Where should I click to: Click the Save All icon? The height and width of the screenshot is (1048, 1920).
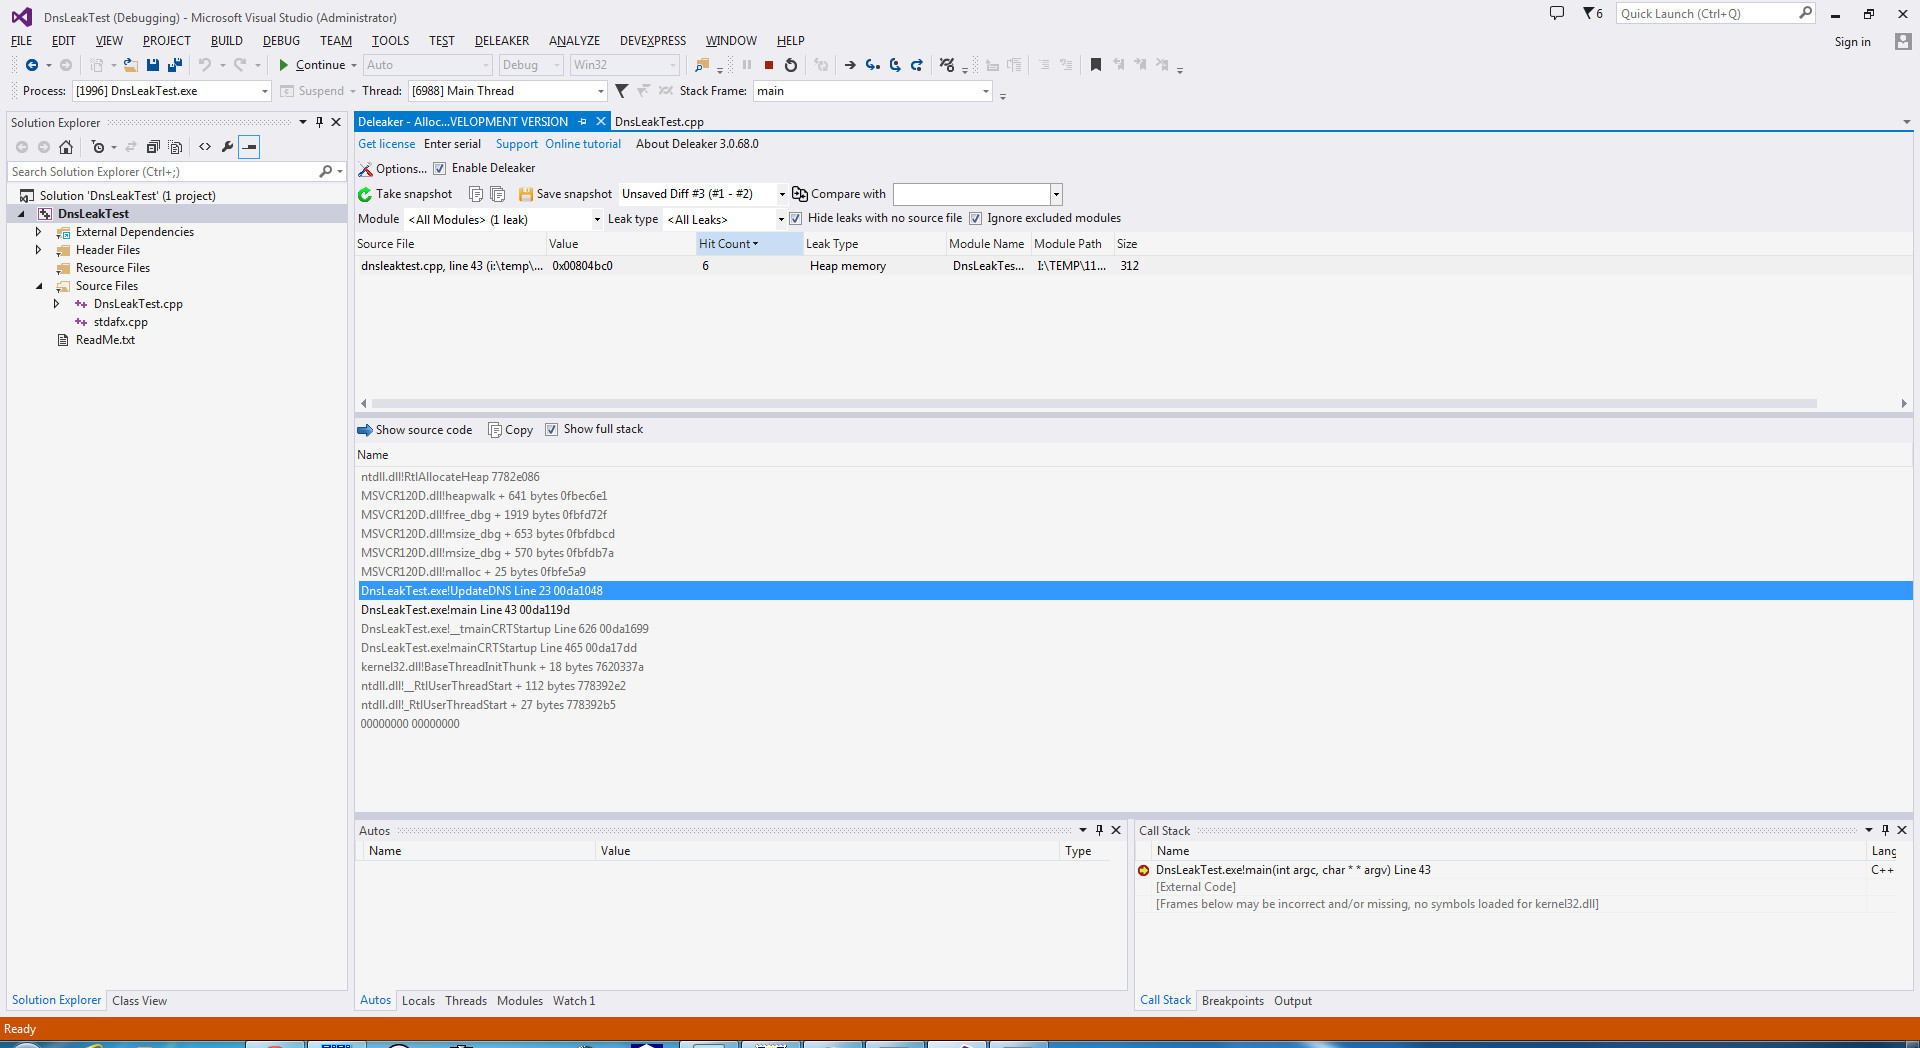175,65
